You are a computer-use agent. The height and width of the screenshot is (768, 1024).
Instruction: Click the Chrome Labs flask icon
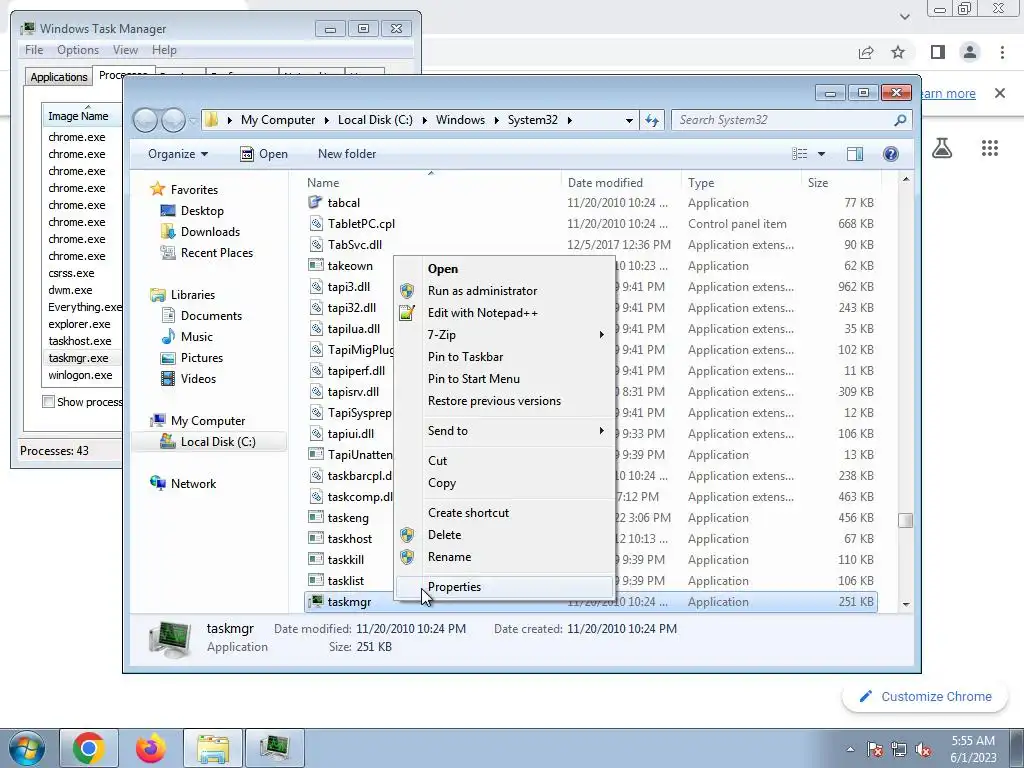941,148
